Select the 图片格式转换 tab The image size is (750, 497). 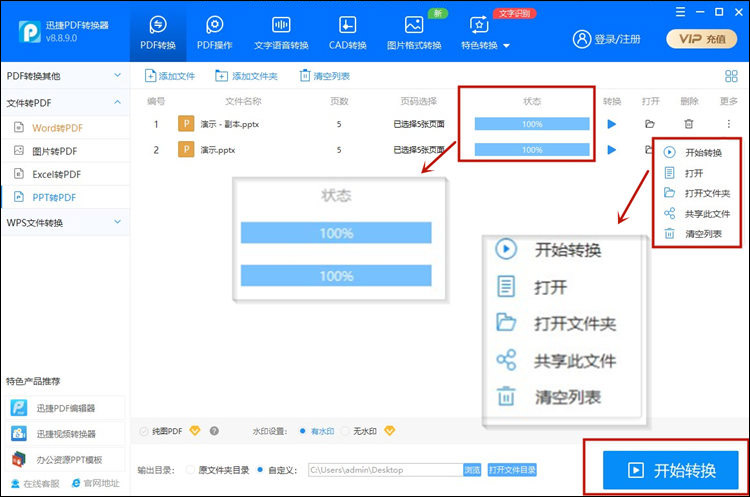(x=414, y=33)
